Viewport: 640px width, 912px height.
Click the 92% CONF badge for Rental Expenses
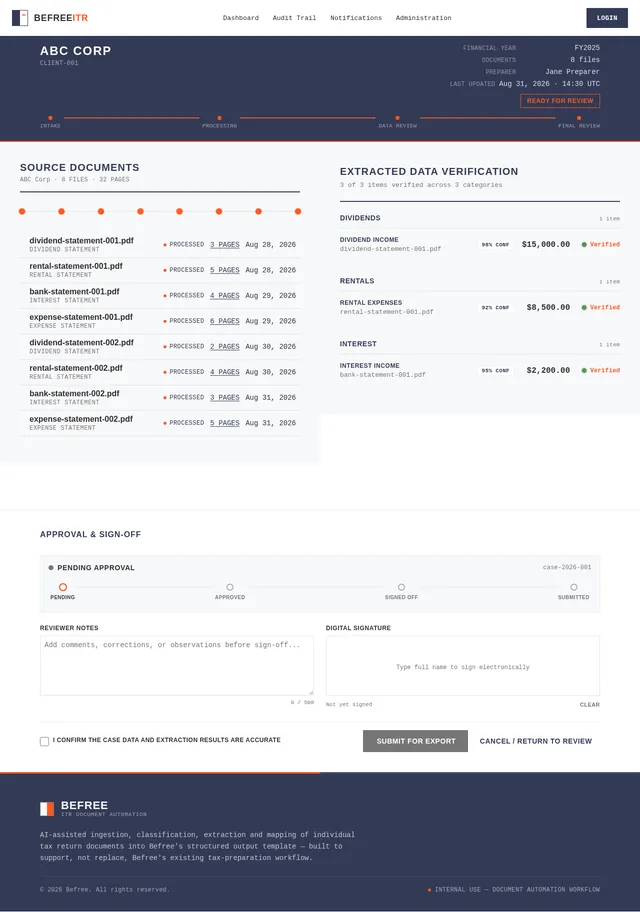[495, 308]
